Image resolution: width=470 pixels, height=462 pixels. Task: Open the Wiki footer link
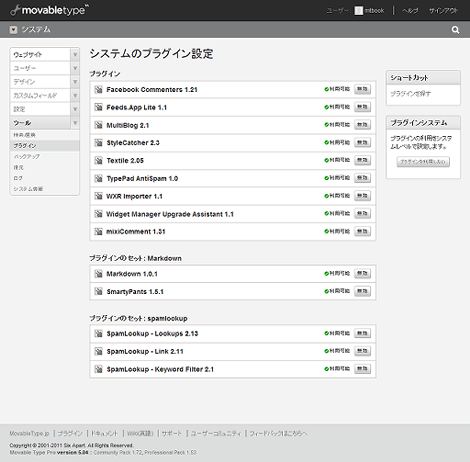[140, 433]
